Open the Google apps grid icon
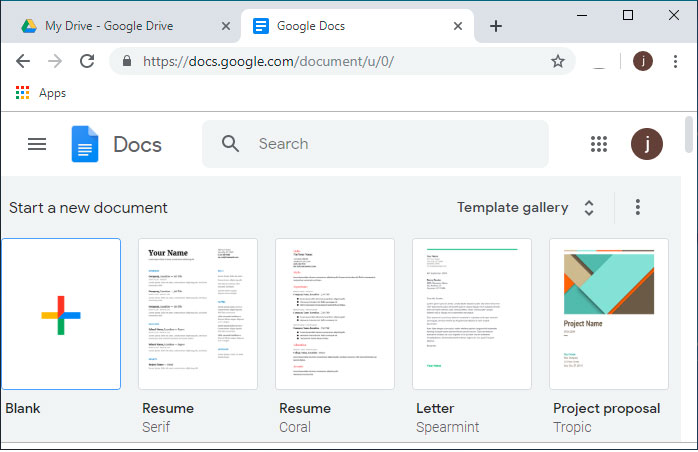This screenshot has width=698, height=452. (x=599, y=144)
